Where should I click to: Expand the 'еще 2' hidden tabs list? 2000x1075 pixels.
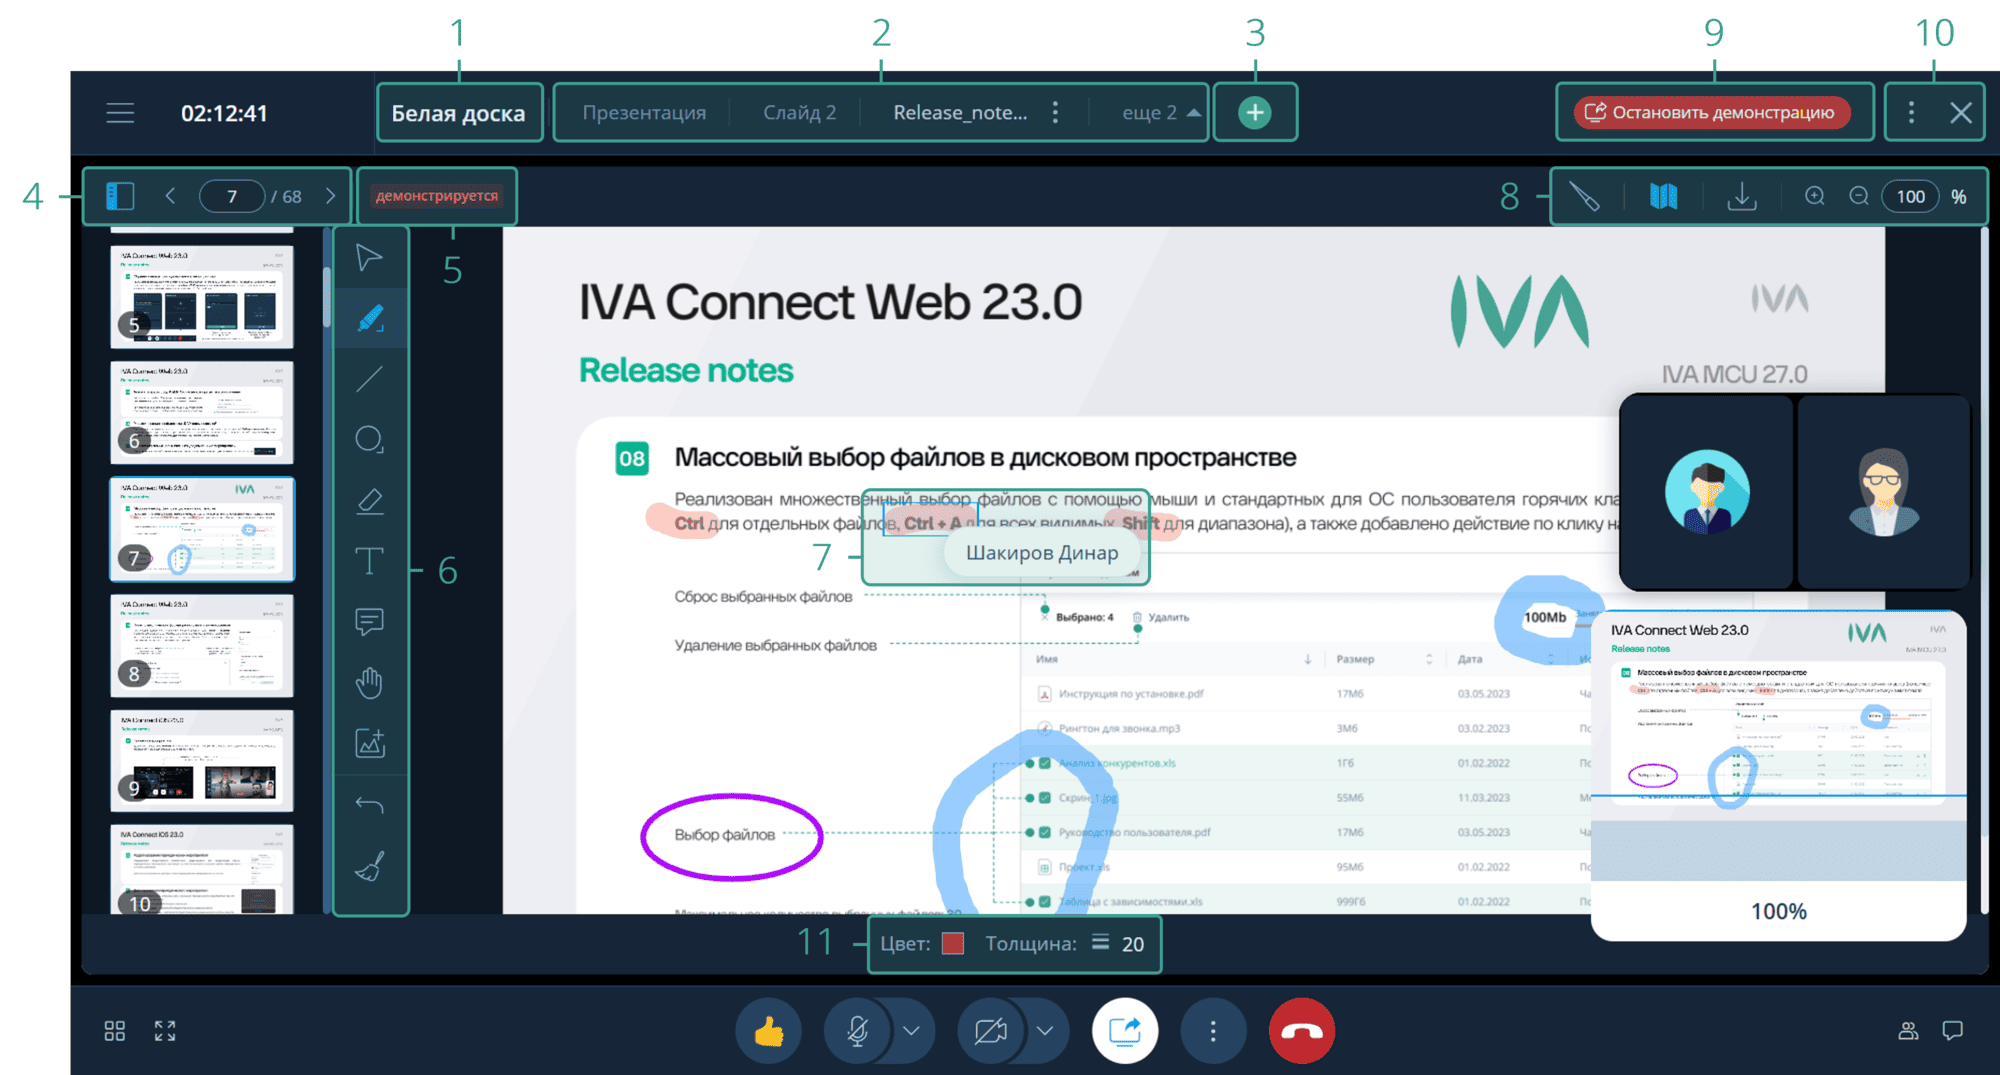(1160, 113)
